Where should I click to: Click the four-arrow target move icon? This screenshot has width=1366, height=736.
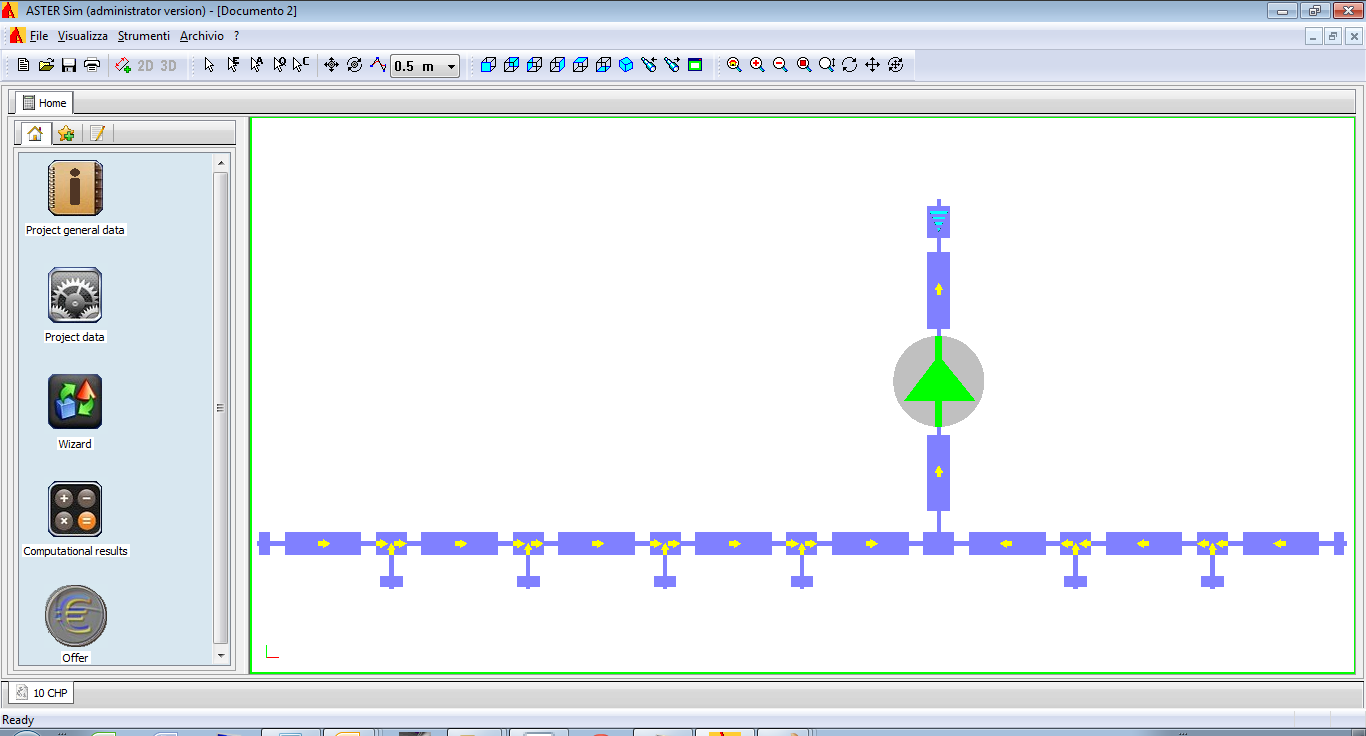point(332,65)
